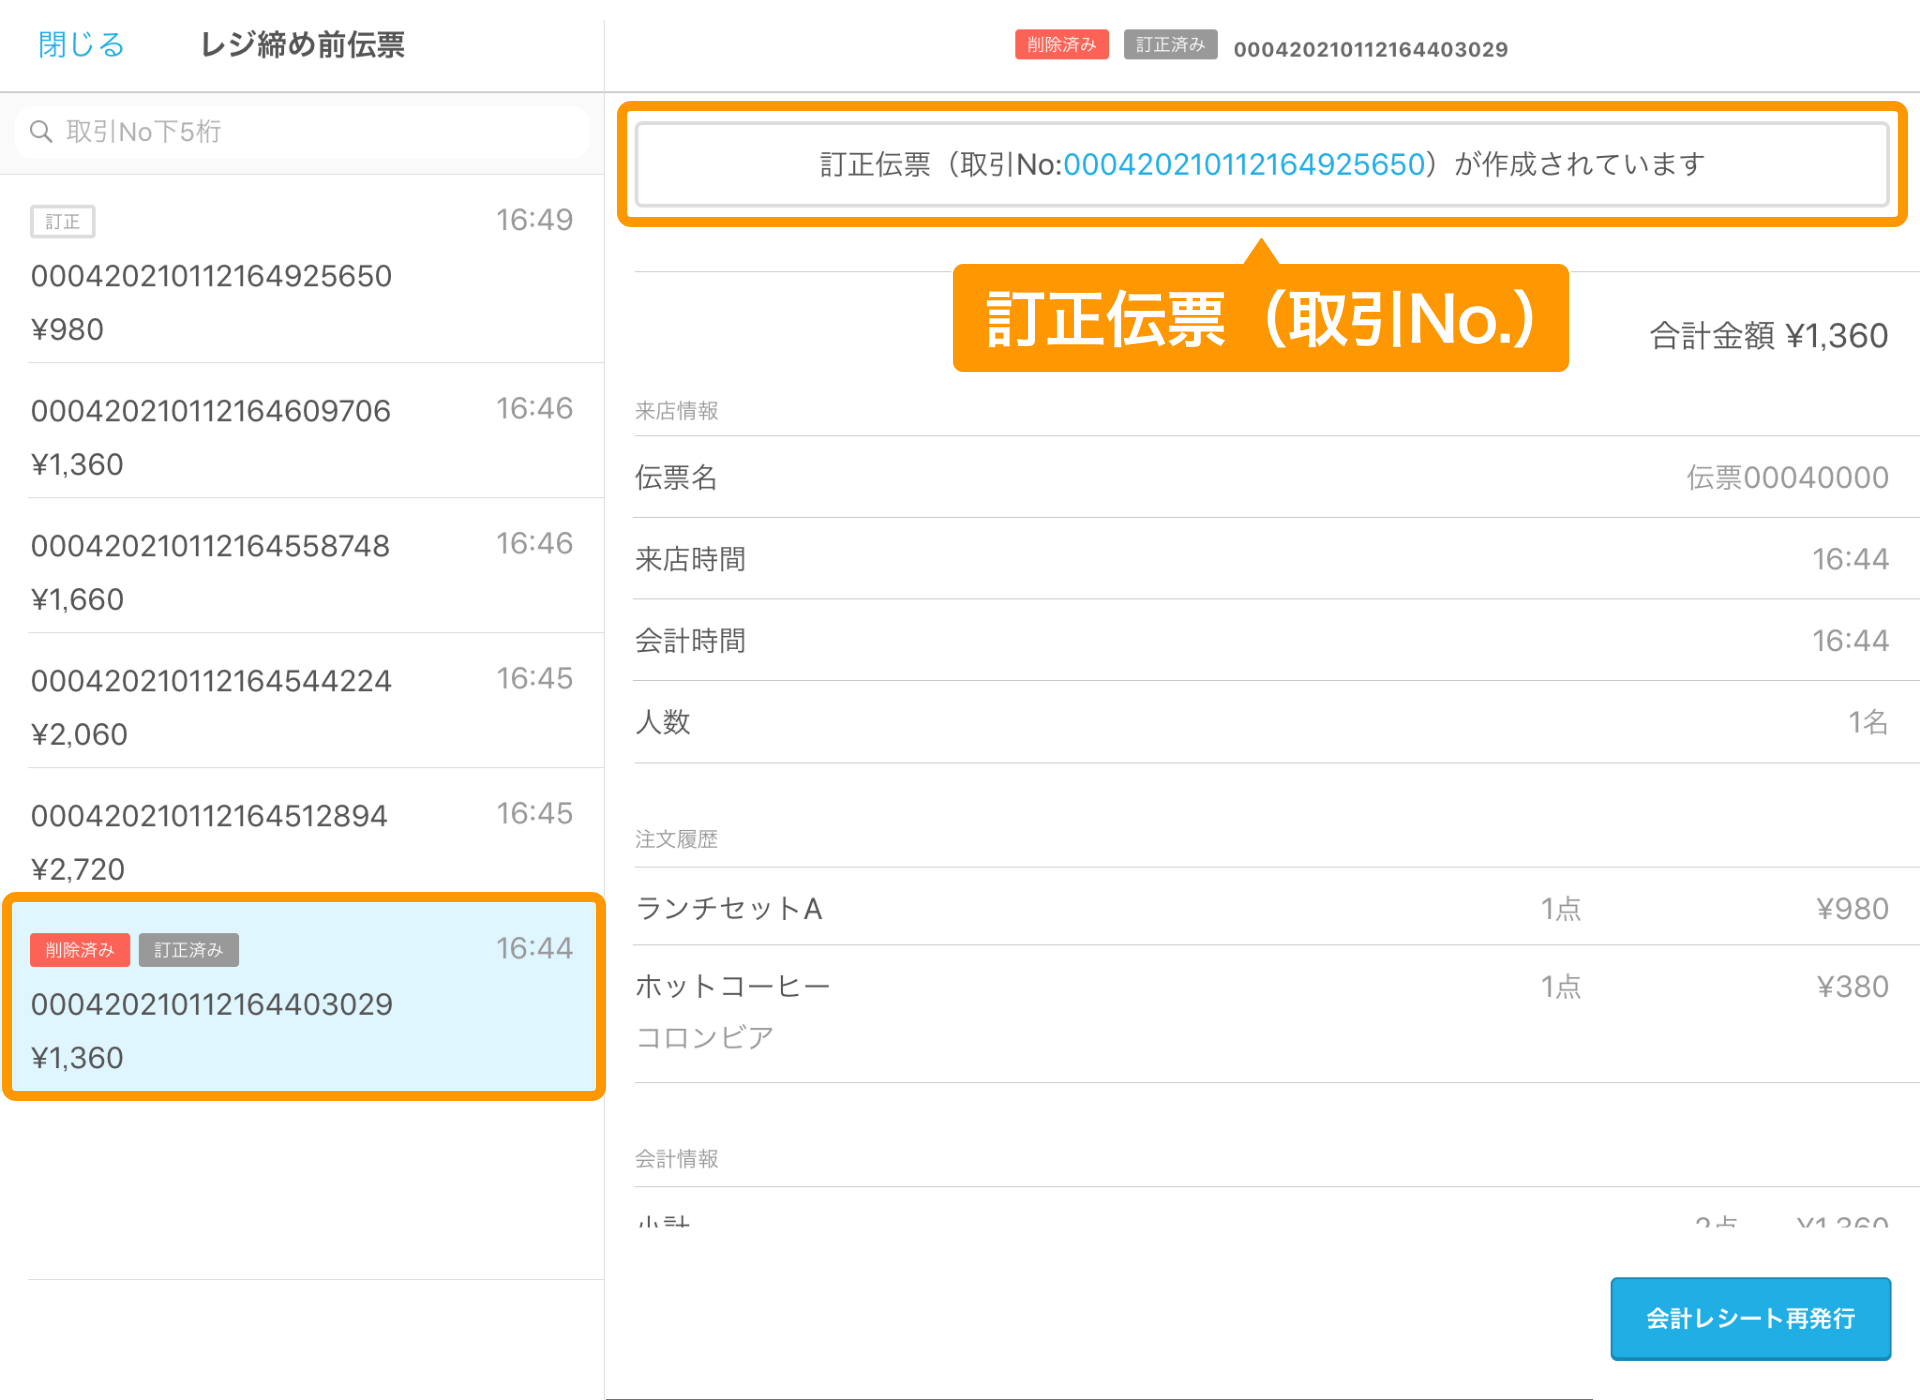
Task: Click the 人数 row label
Action: [x=663, y=722]
